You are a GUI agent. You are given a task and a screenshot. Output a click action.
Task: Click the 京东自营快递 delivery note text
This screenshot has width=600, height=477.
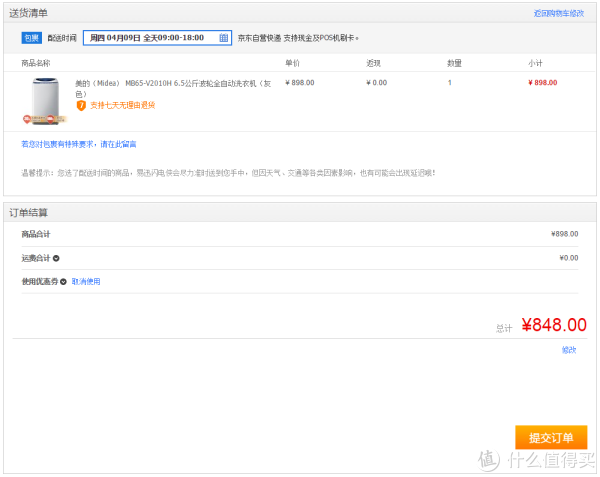pyautogui.click(x=298, y=38)
